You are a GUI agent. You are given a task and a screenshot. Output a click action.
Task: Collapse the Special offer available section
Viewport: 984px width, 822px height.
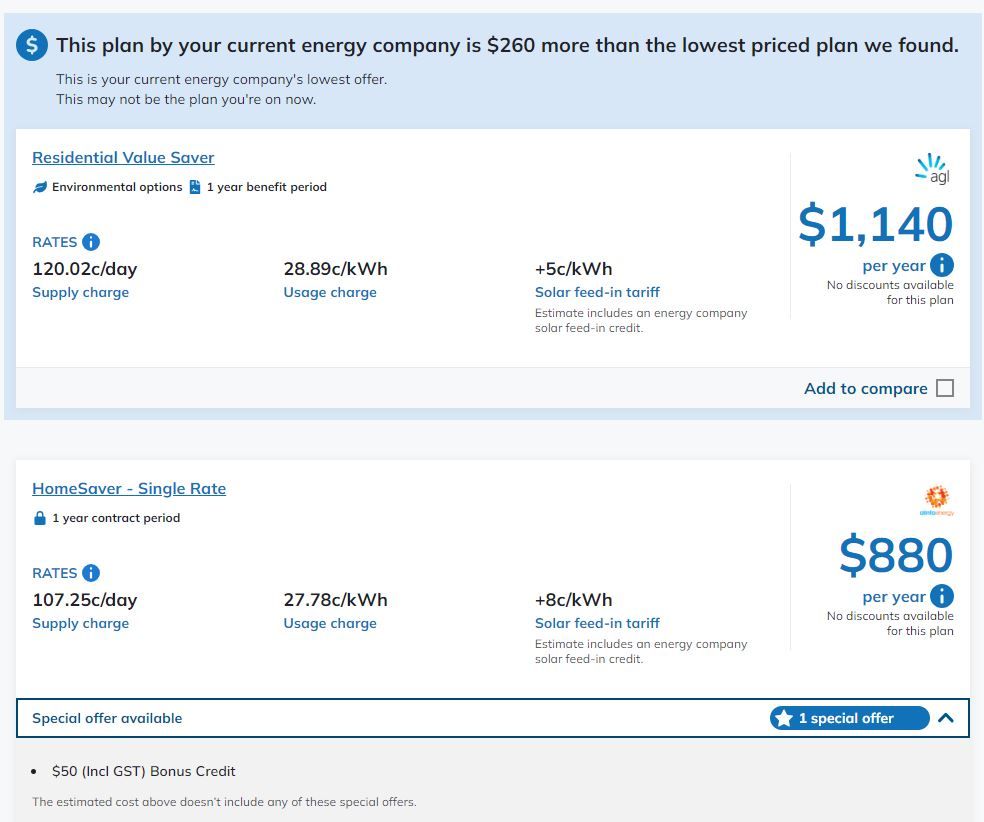tap(107, 718)
